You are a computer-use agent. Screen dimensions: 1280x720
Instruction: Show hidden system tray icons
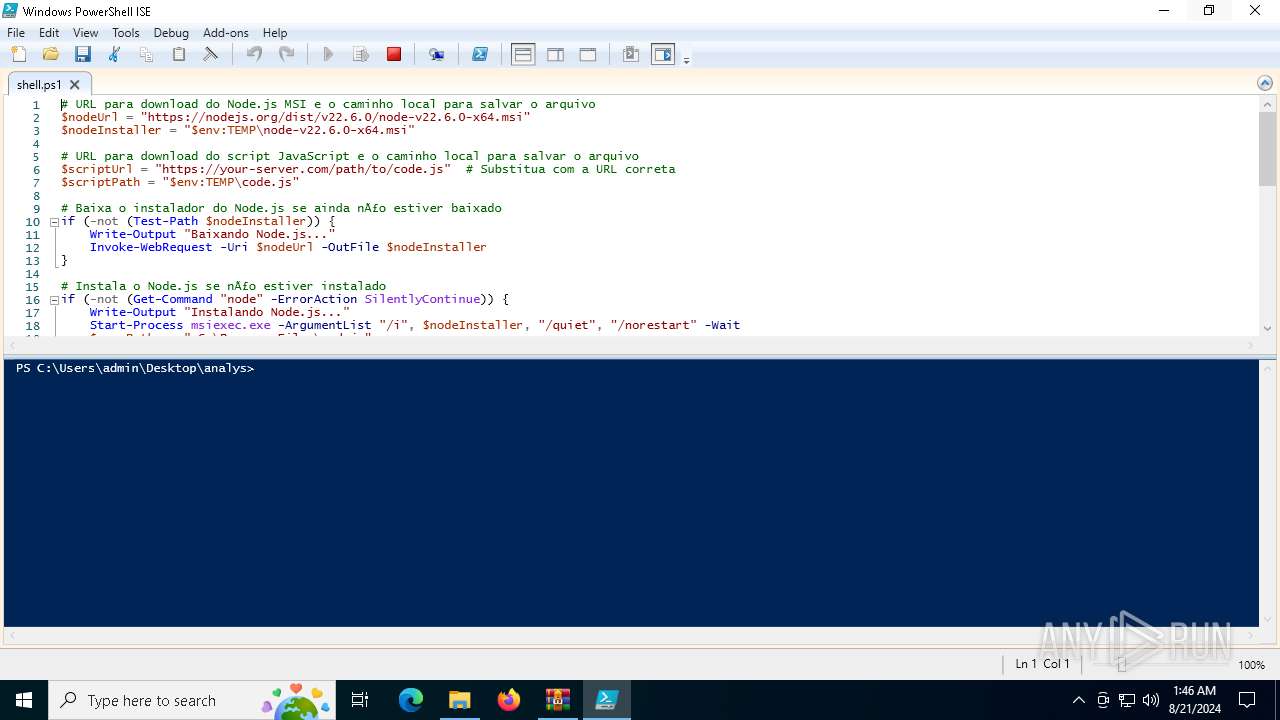click(x=1078, y=700)
